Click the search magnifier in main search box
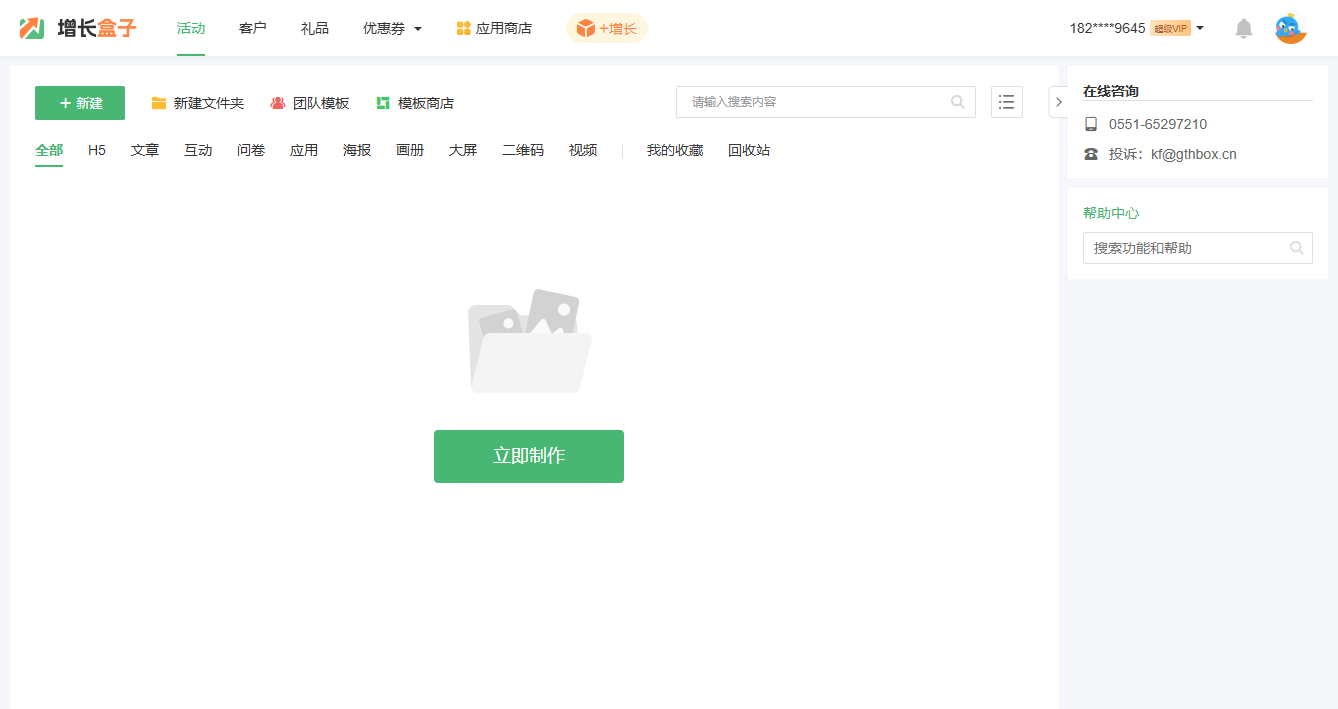Image resolution: width=1338 pixels, height=709 pixels. (x=957, y=102)
